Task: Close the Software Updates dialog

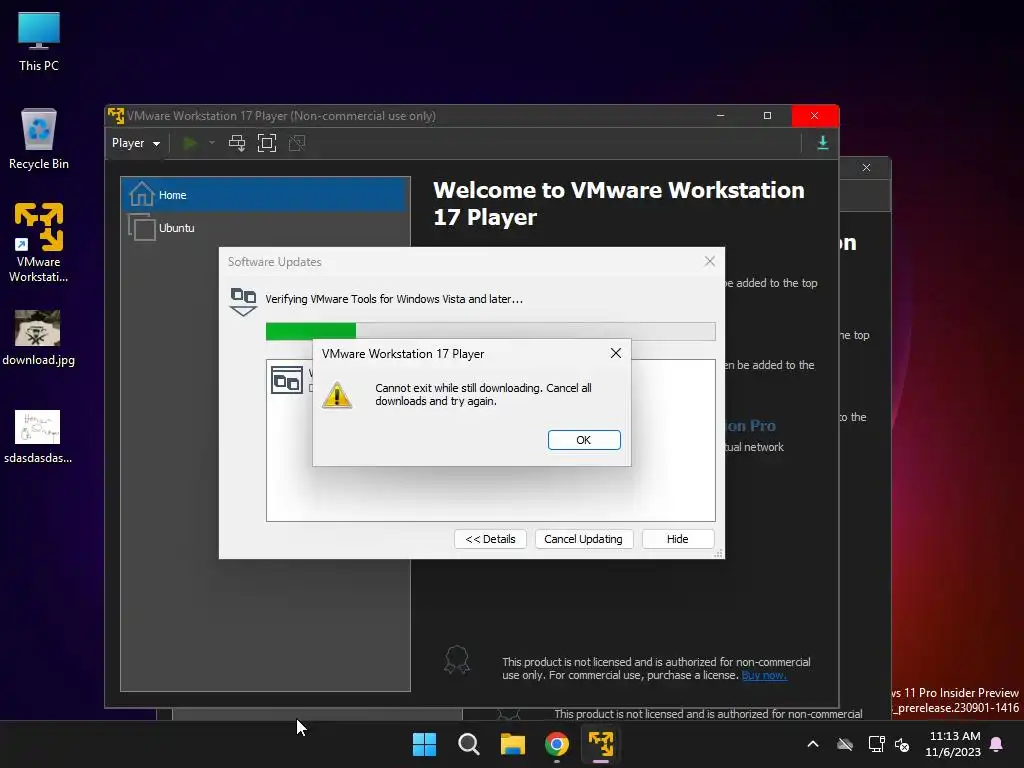Action: pyautogui.click(x=710, y=261)
